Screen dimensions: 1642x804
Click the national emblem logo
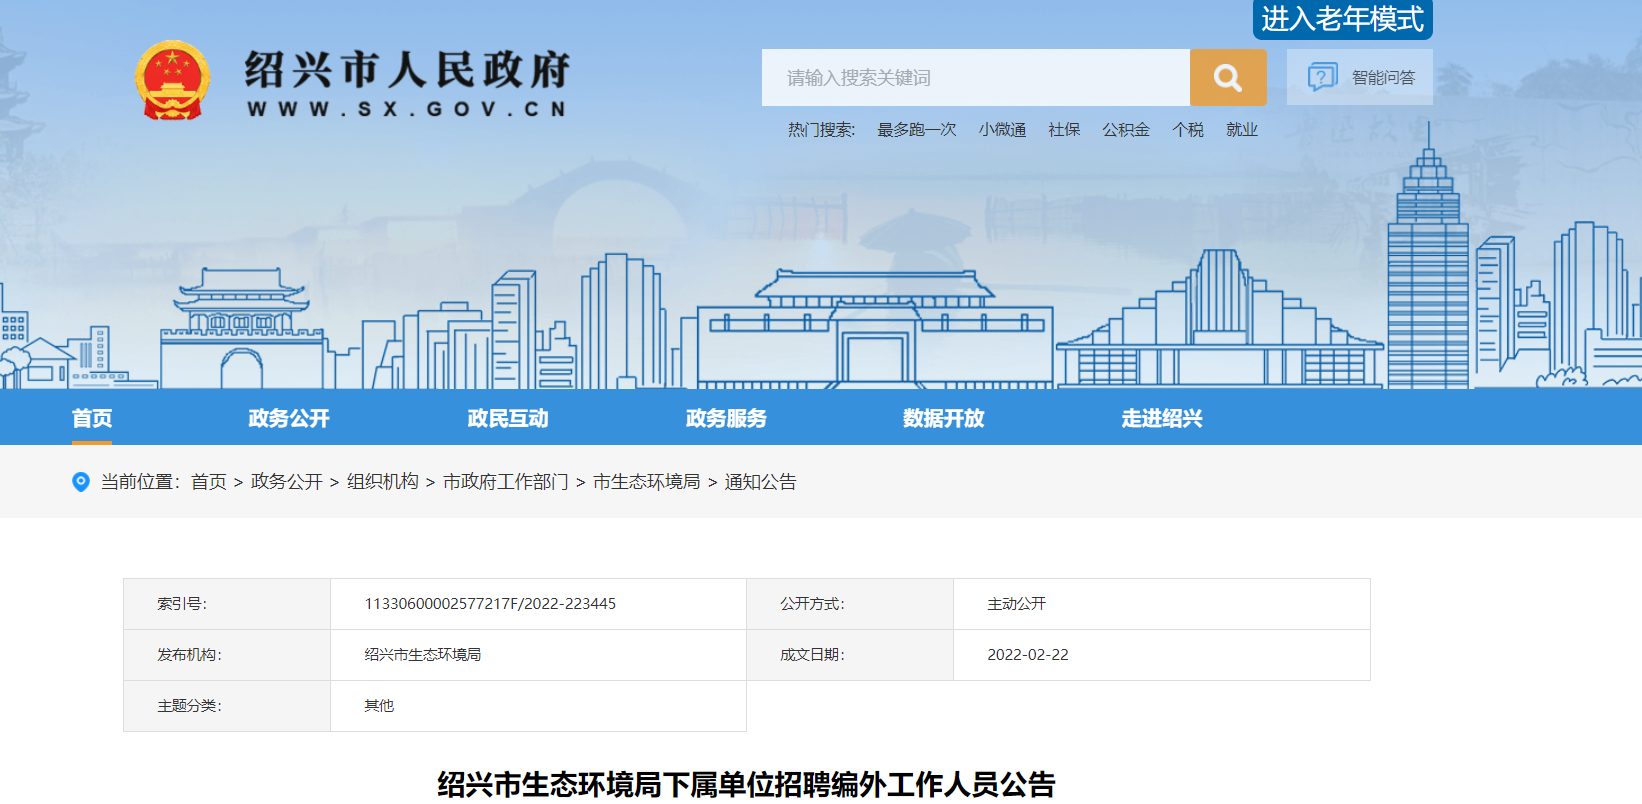(172, 80)
